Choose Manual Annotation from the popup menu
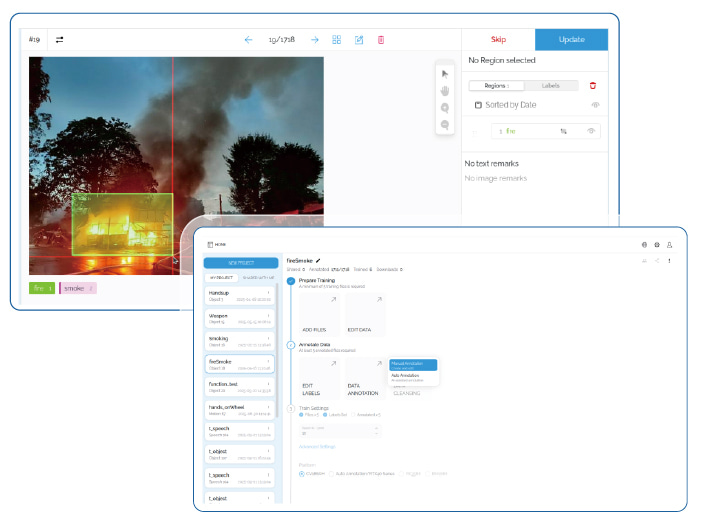This screenshot has width=701, height=528. (412, 365)
